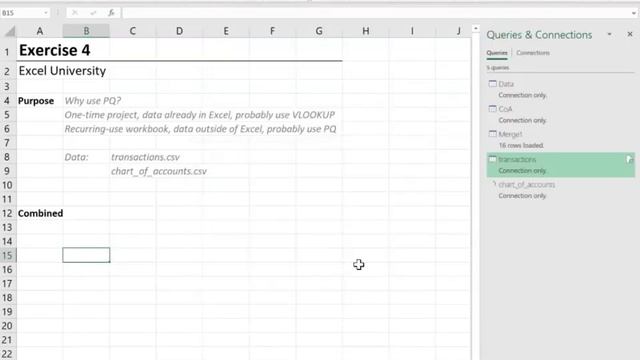This screenshot has height=360, width=640.
Task: Click 'Connection only' under the CoA query
Action: point(522,120)
